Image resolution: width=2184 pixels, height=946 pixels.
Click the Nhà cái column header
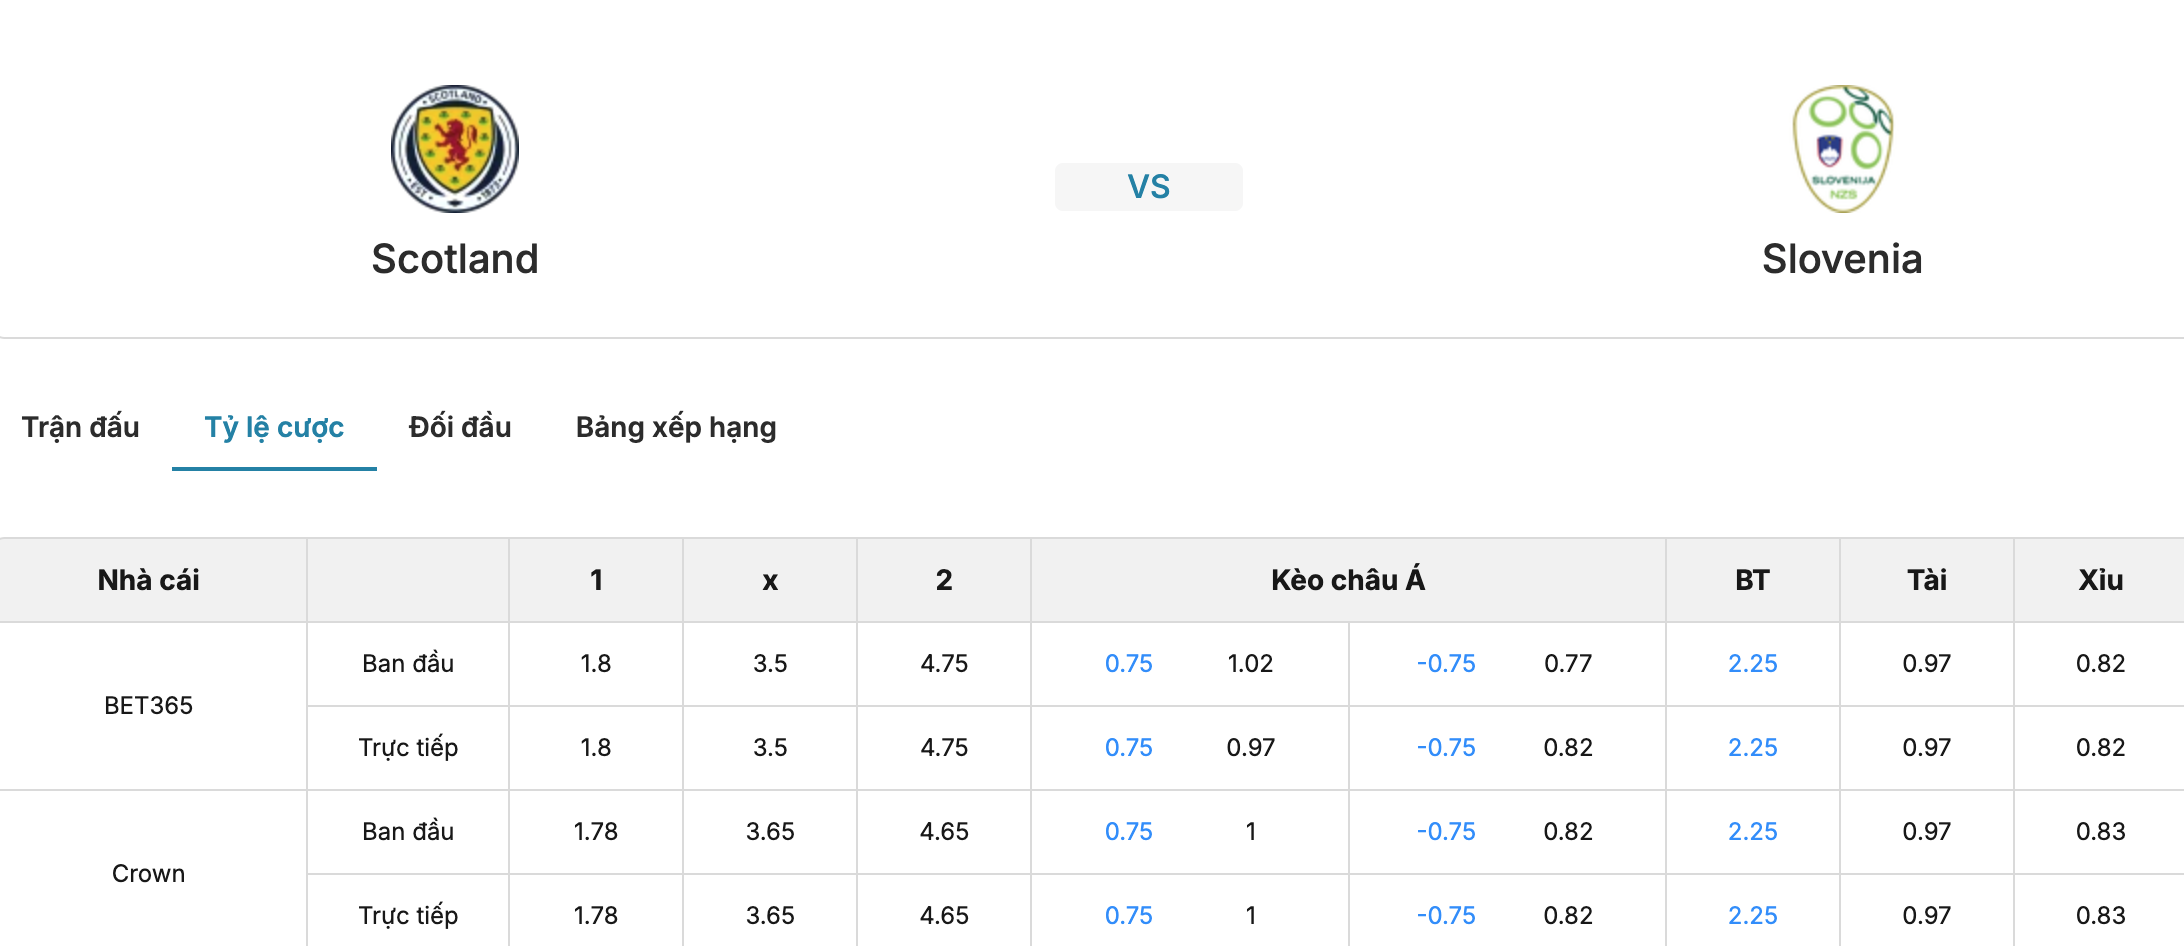pyautogui.click(x=149, y=580)
